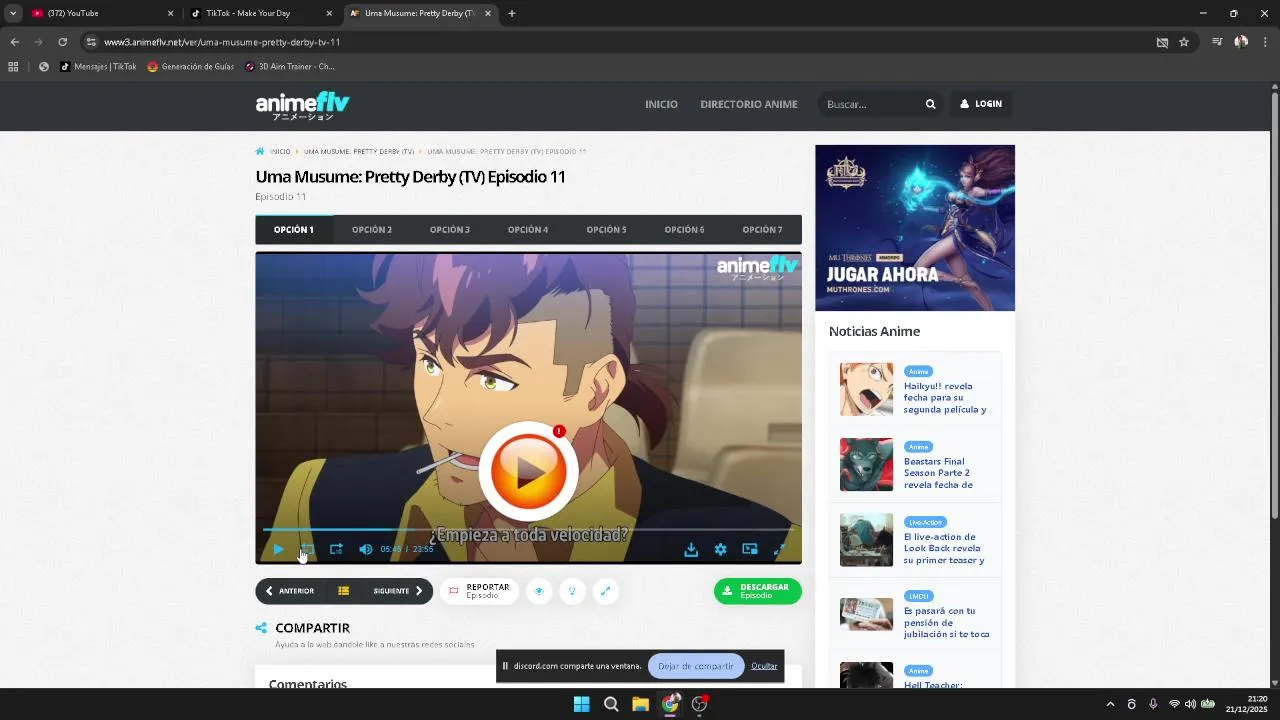This screenshot has height=720, width=1280.
Task: Expand hidden system tray icons
Action: [1110, 704]
